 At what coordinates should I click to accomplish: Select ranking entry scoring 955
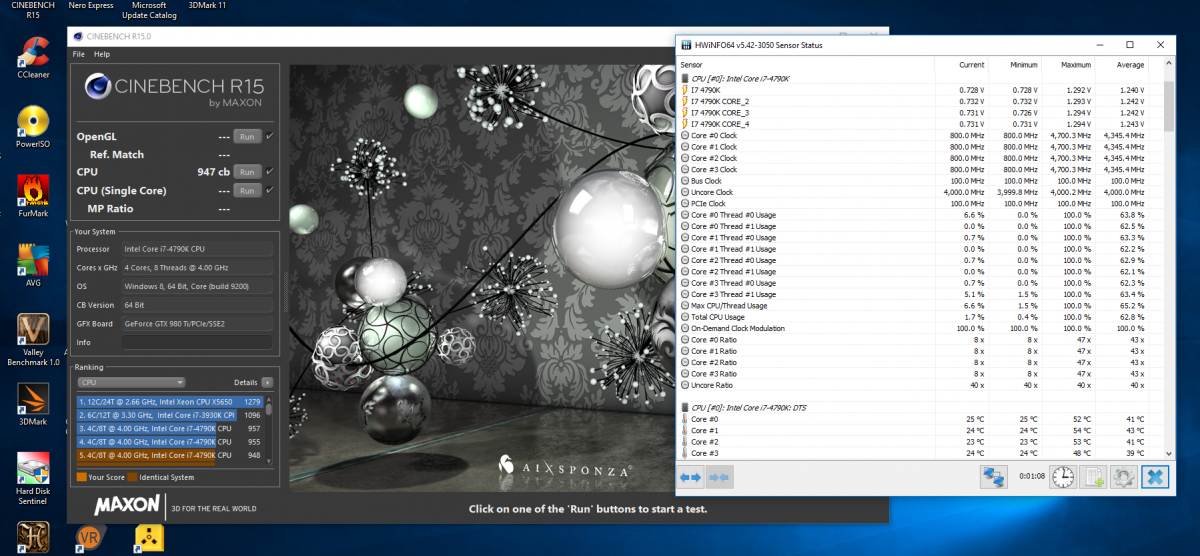point(168,441)
